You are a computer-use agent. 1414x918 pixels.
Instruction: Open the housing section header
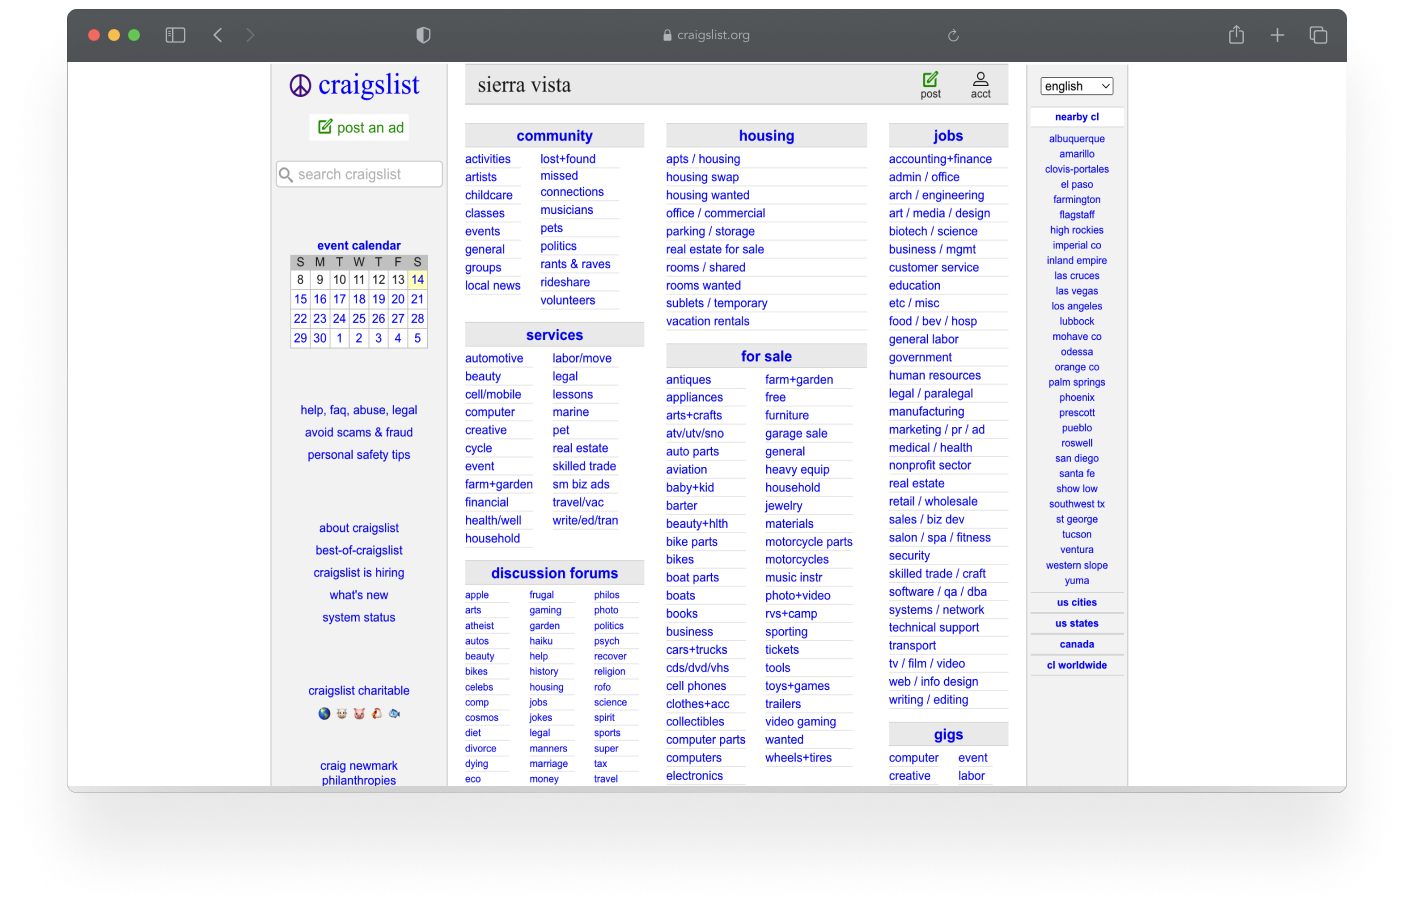point(766,136)
